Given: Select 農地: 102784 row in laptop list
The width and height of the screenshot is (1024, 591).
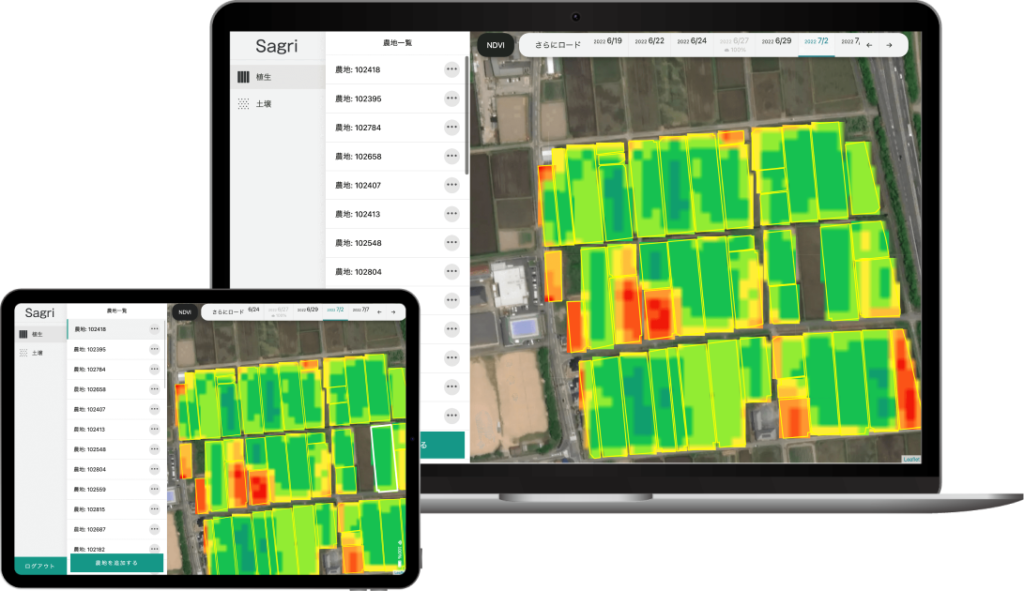Looking at the screenshot, I should (397, 127).
